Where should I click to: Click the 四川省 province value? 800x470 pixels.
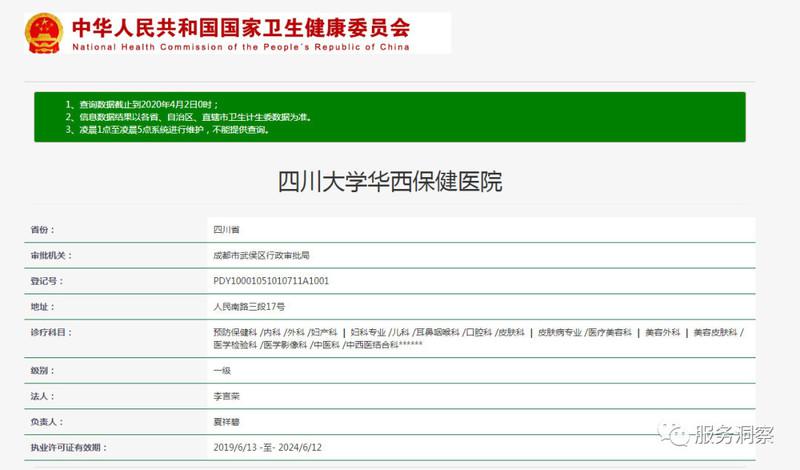point(227,230)
